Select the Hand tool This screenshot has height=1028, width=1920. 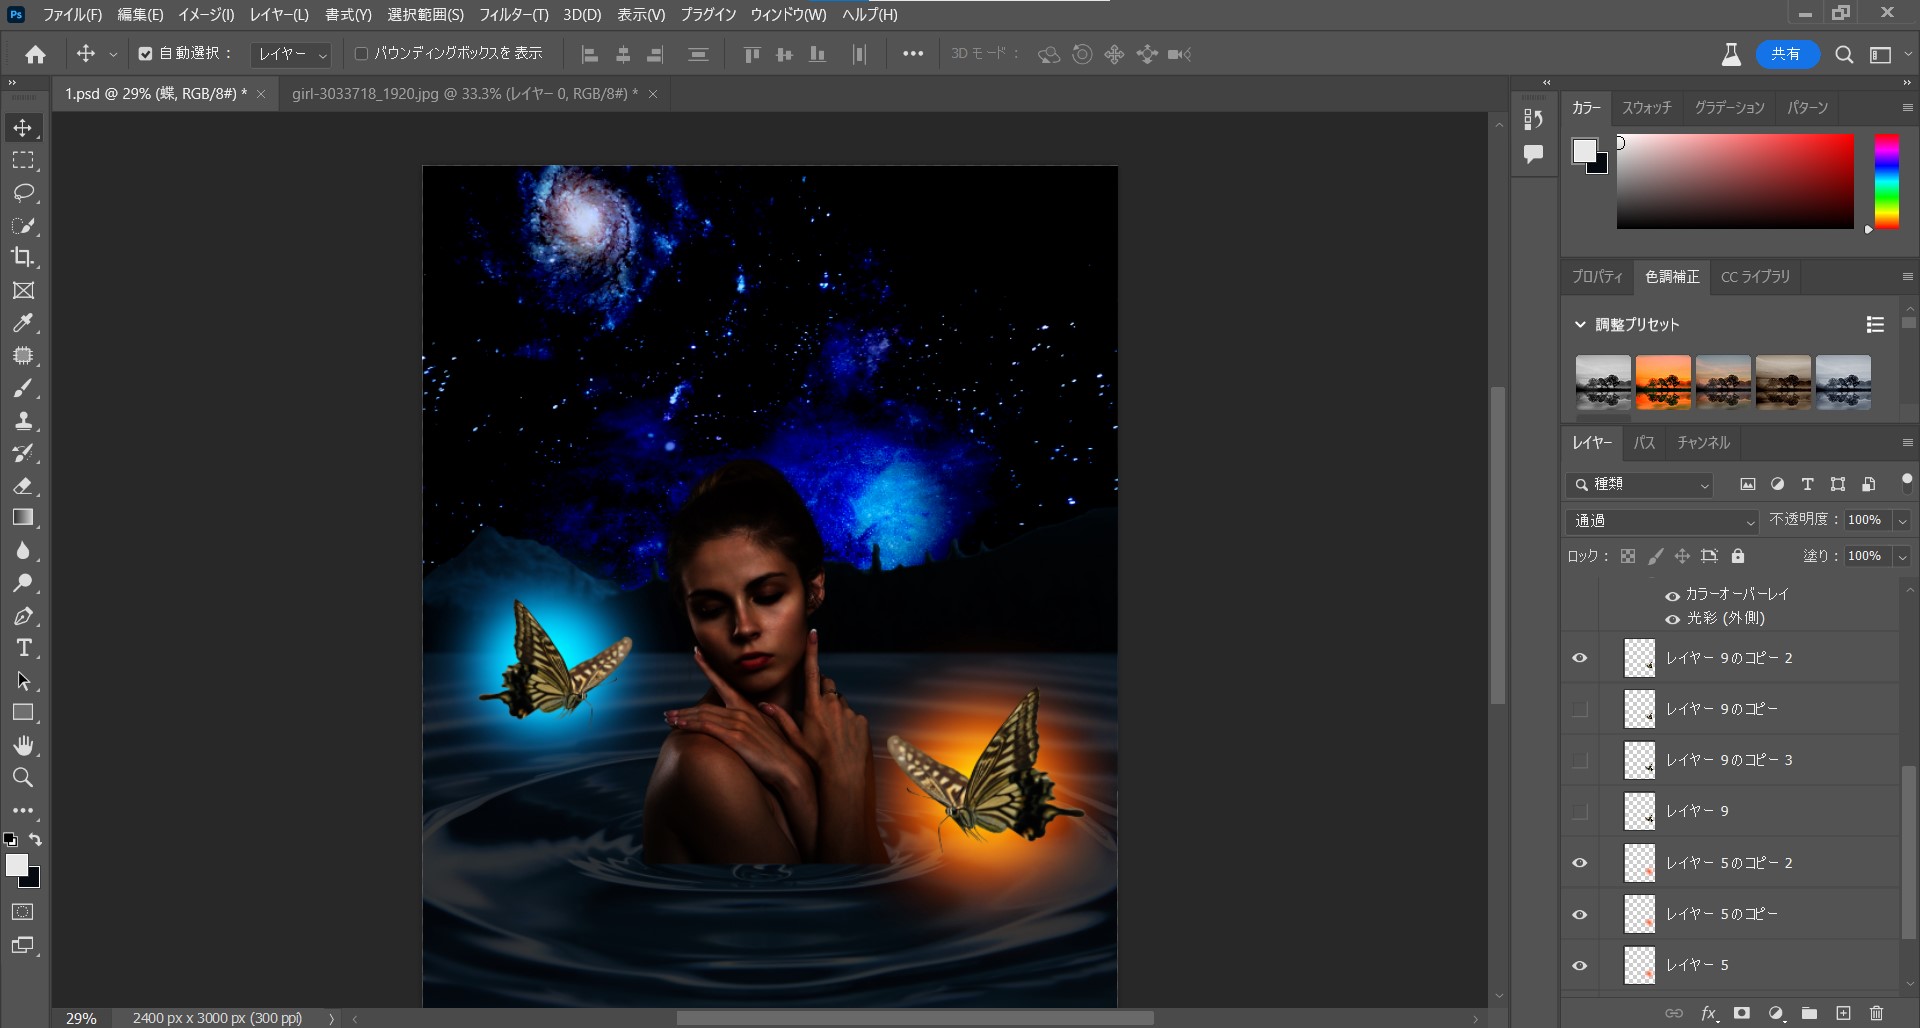point(23,745)
